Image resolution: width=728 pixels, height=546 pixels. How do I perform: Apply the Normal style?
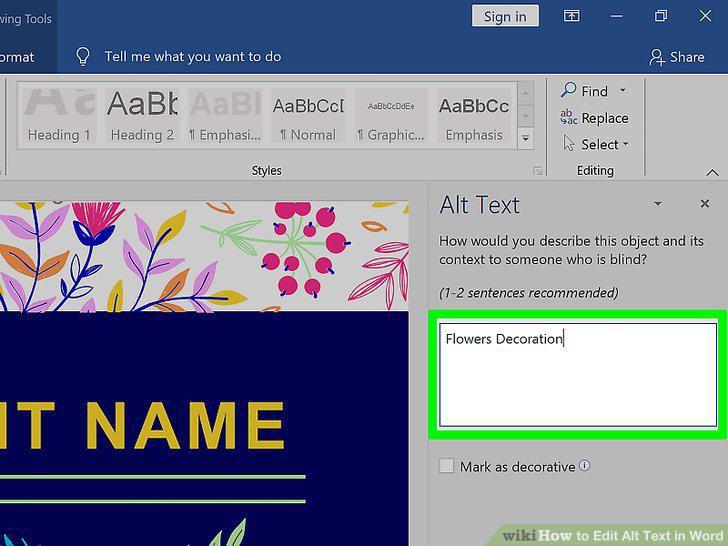(308, 116)
